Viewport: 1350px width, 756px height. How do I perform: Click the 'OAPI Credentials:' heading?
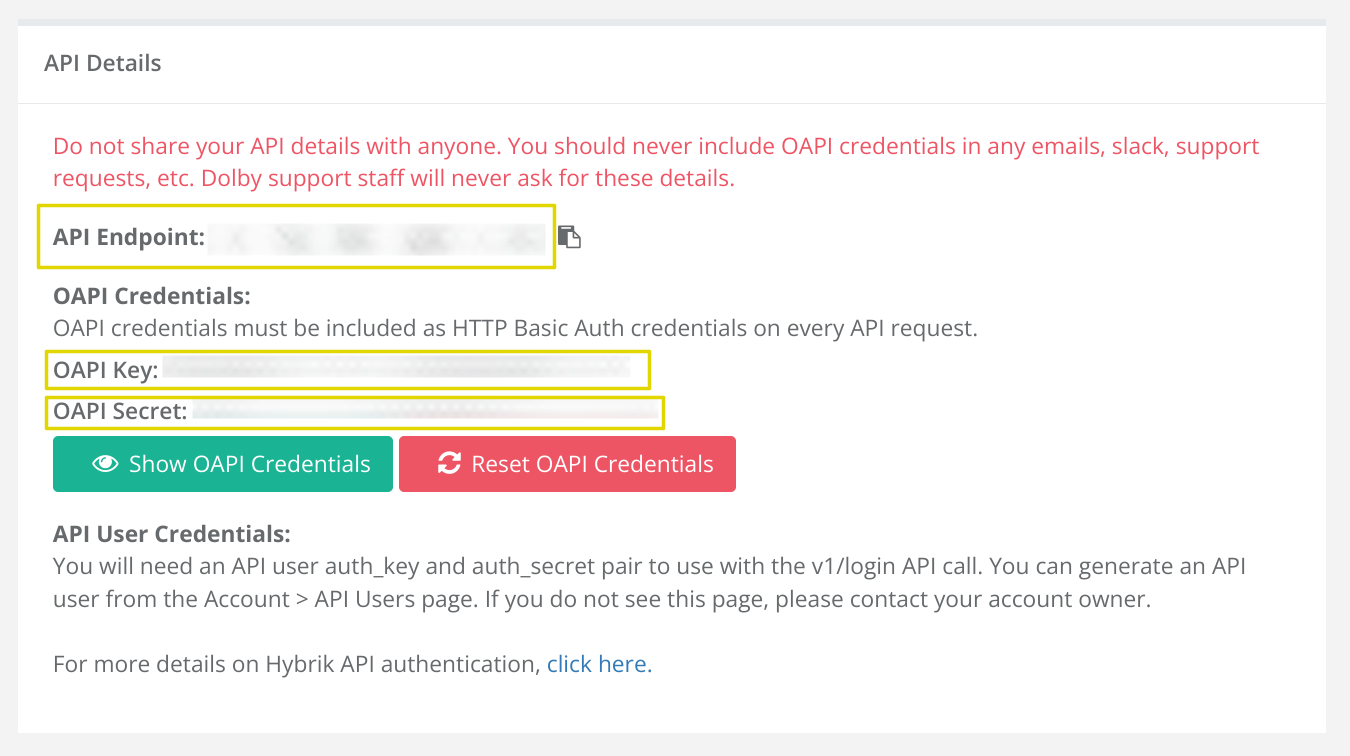(151, 296)
